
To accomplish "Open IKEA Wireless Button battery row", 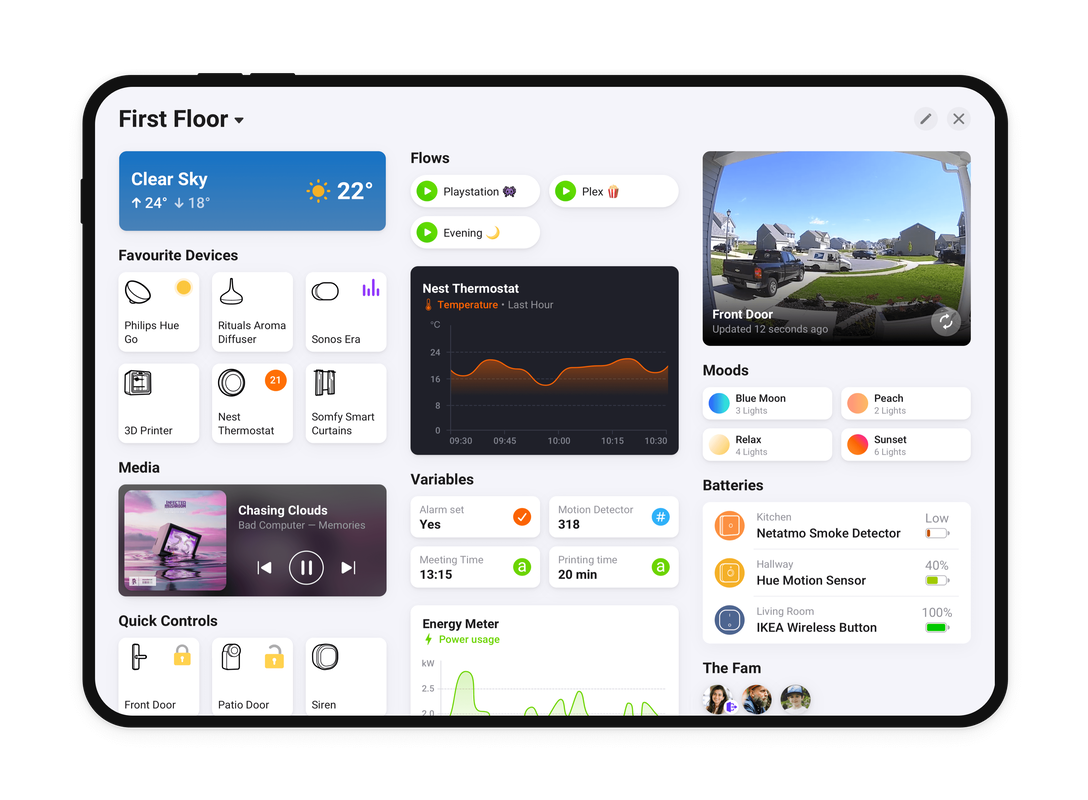I will pyautogui.click(x=836, y=620).
